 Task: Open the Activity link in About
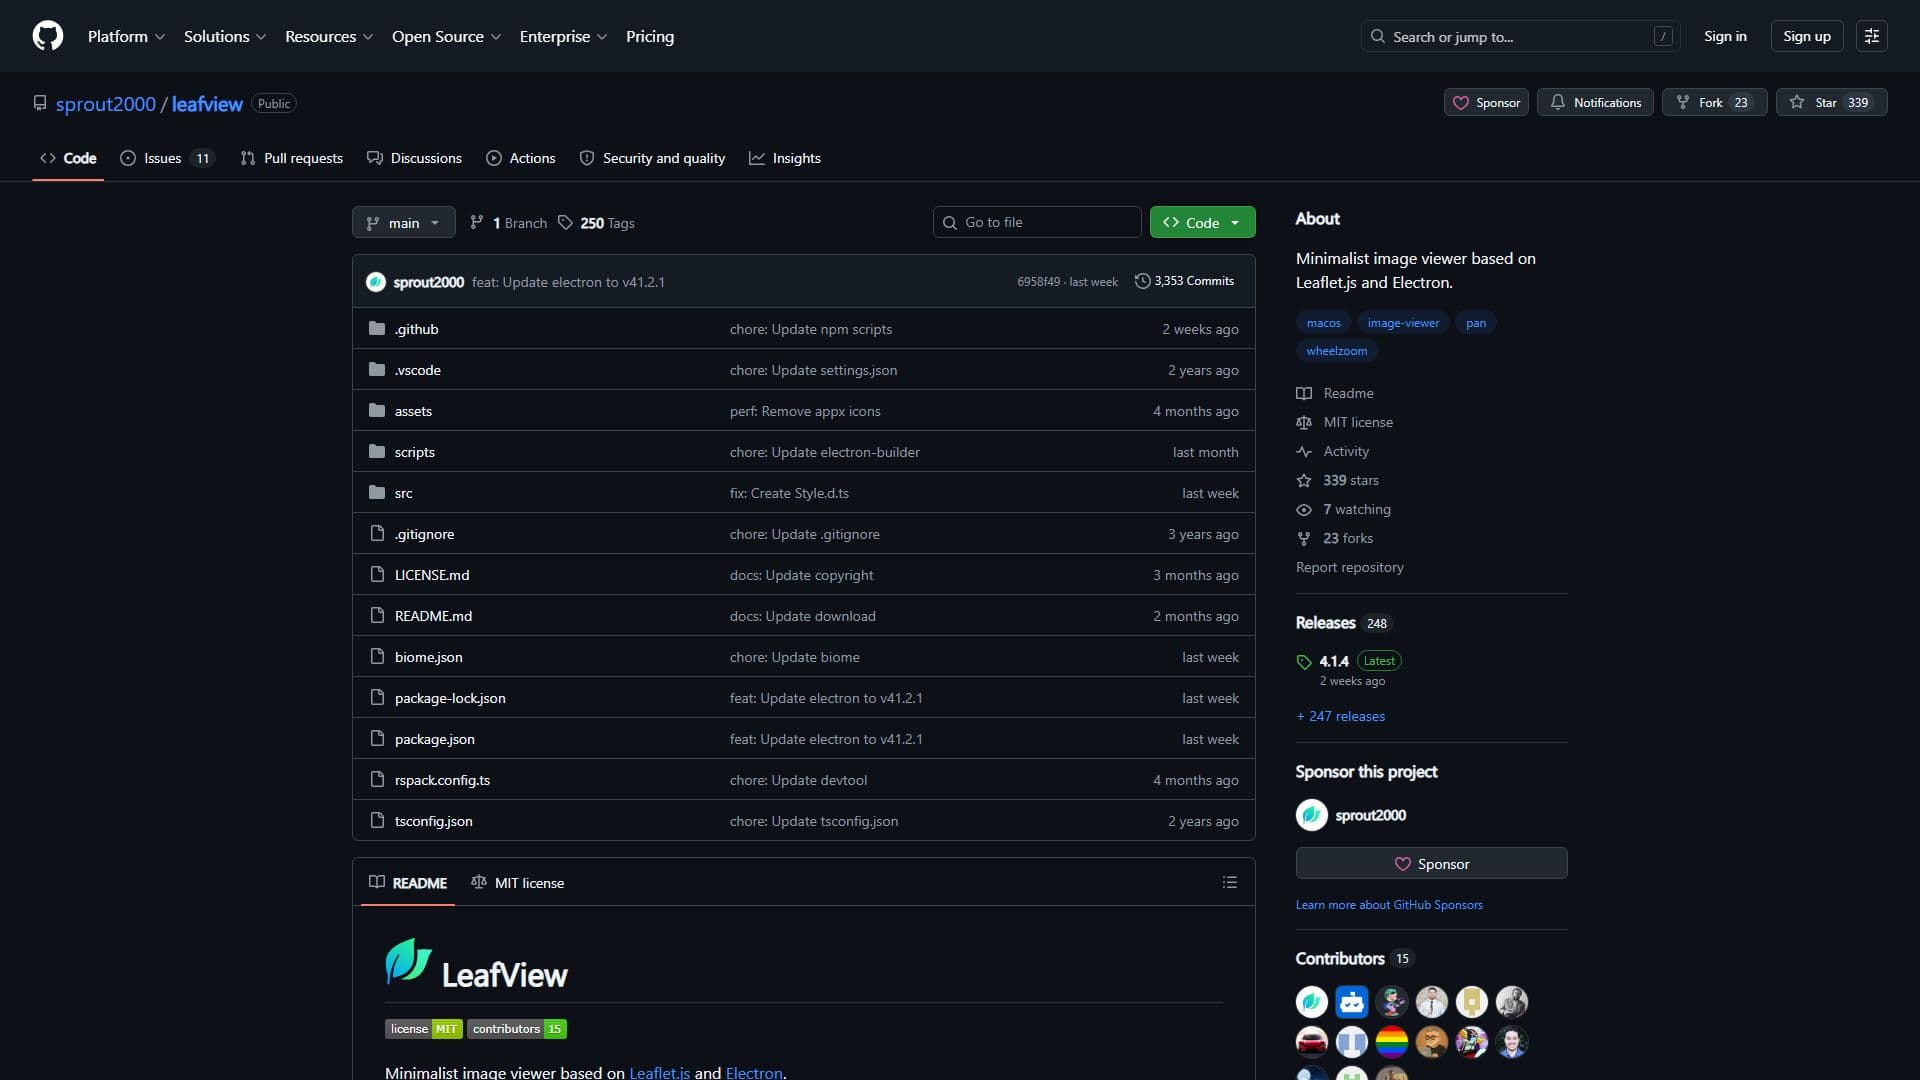(1333, 451)
